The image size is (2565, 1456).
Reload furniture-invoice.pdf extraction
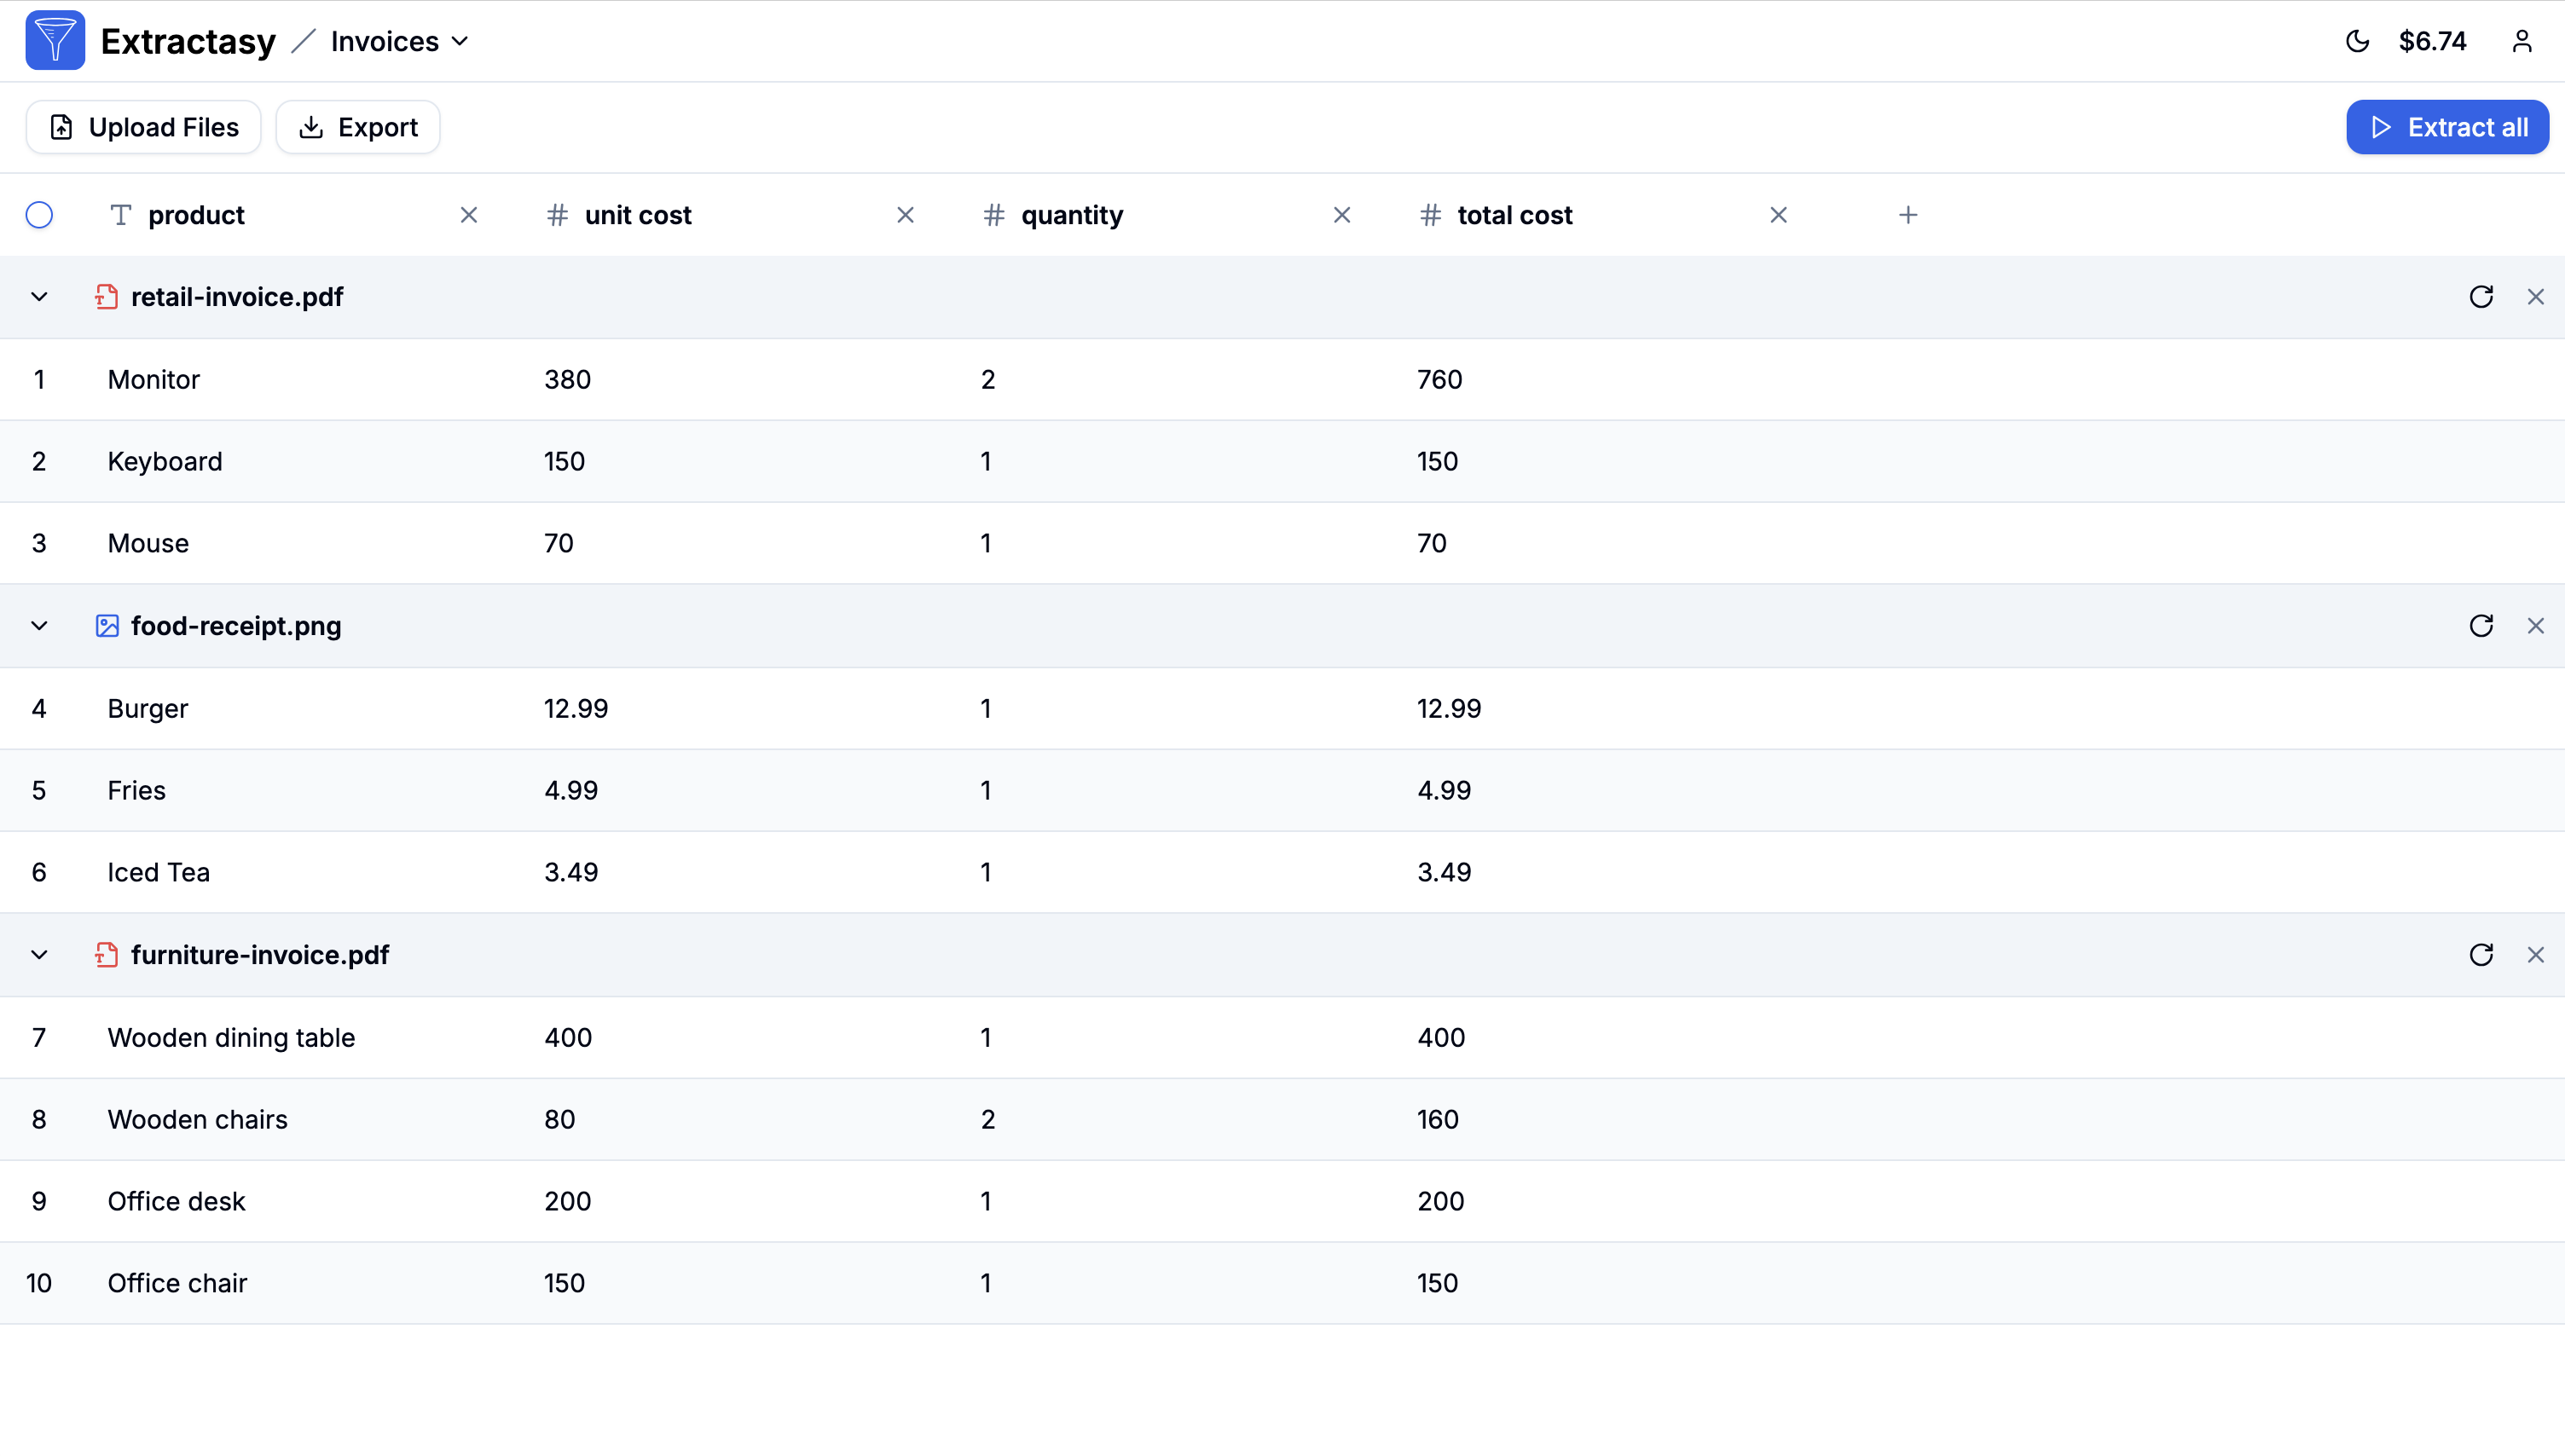(2481, 955)
